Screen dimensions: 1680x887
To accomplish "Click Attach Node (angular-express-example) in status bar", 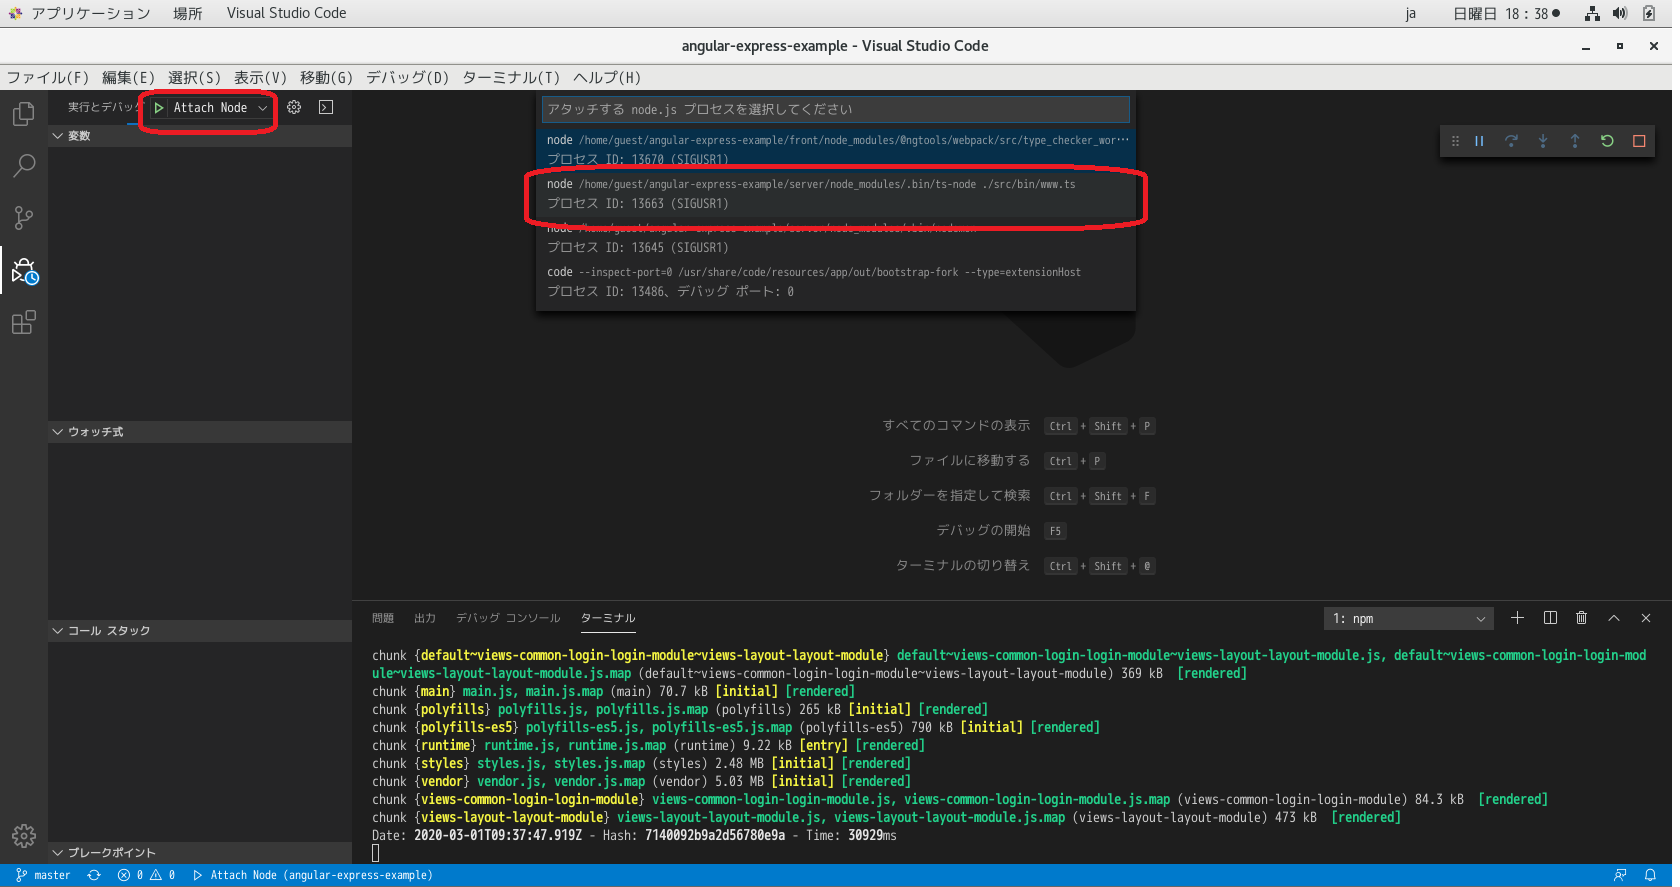I will [x=313, y=875].
